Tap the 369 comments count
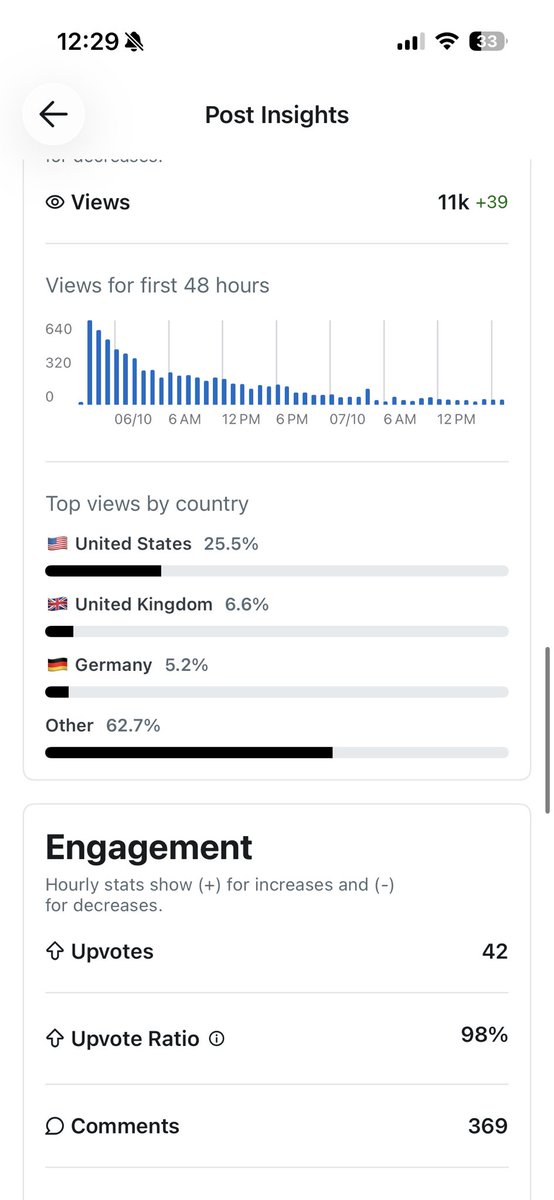 (x=488, y=1126)
